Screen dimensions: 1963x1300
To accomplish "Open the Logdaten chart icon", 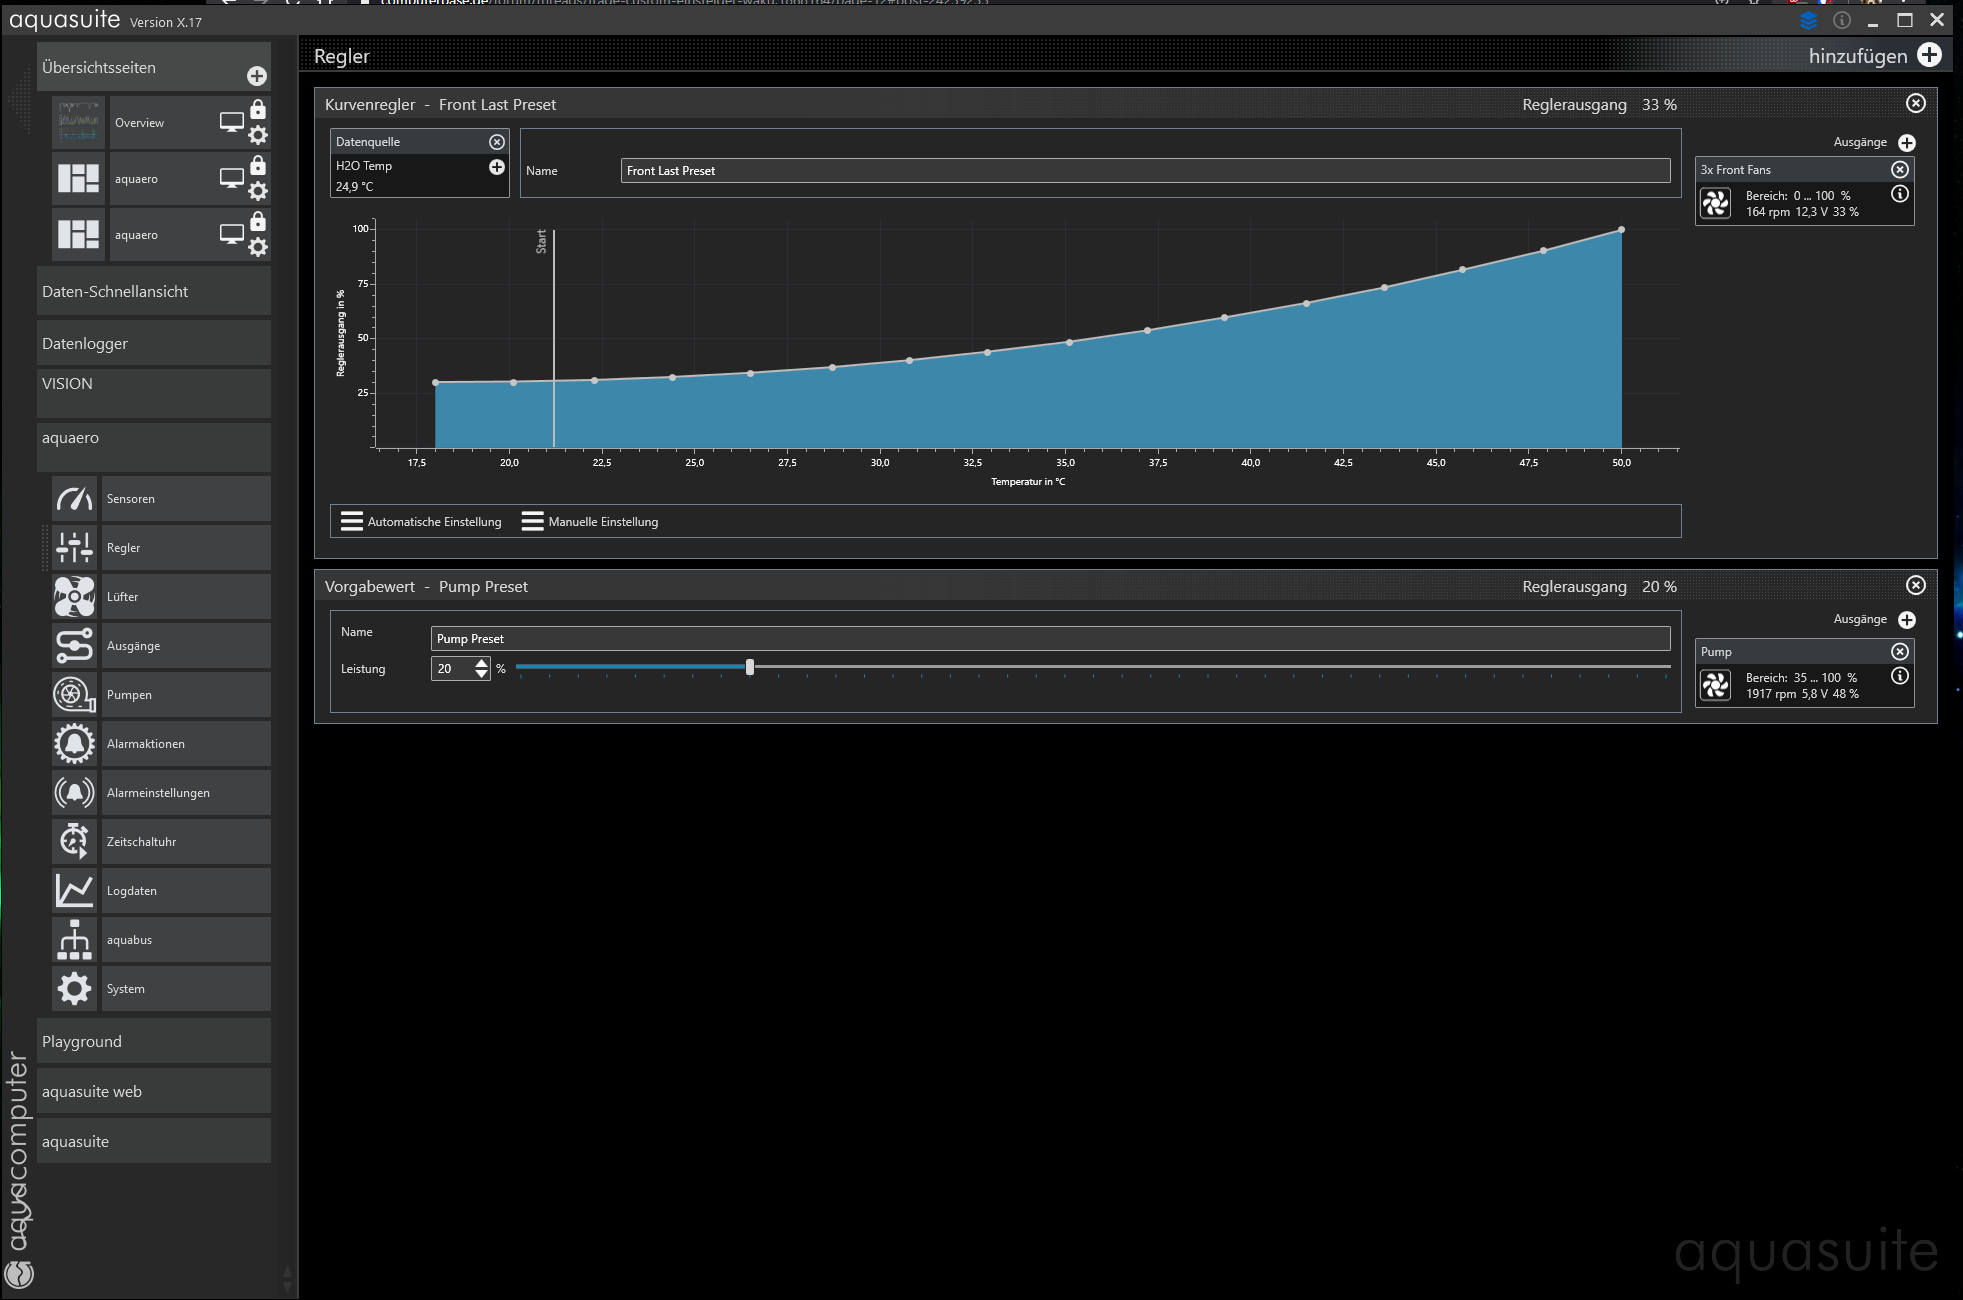I will (x=74, y=890).
